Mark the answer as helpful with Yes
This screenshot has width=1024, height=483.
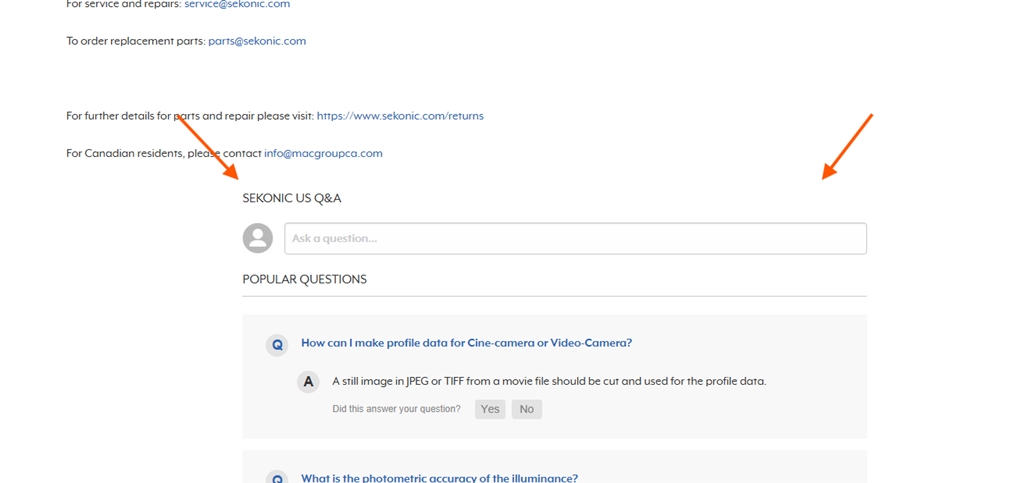[490, 409]
